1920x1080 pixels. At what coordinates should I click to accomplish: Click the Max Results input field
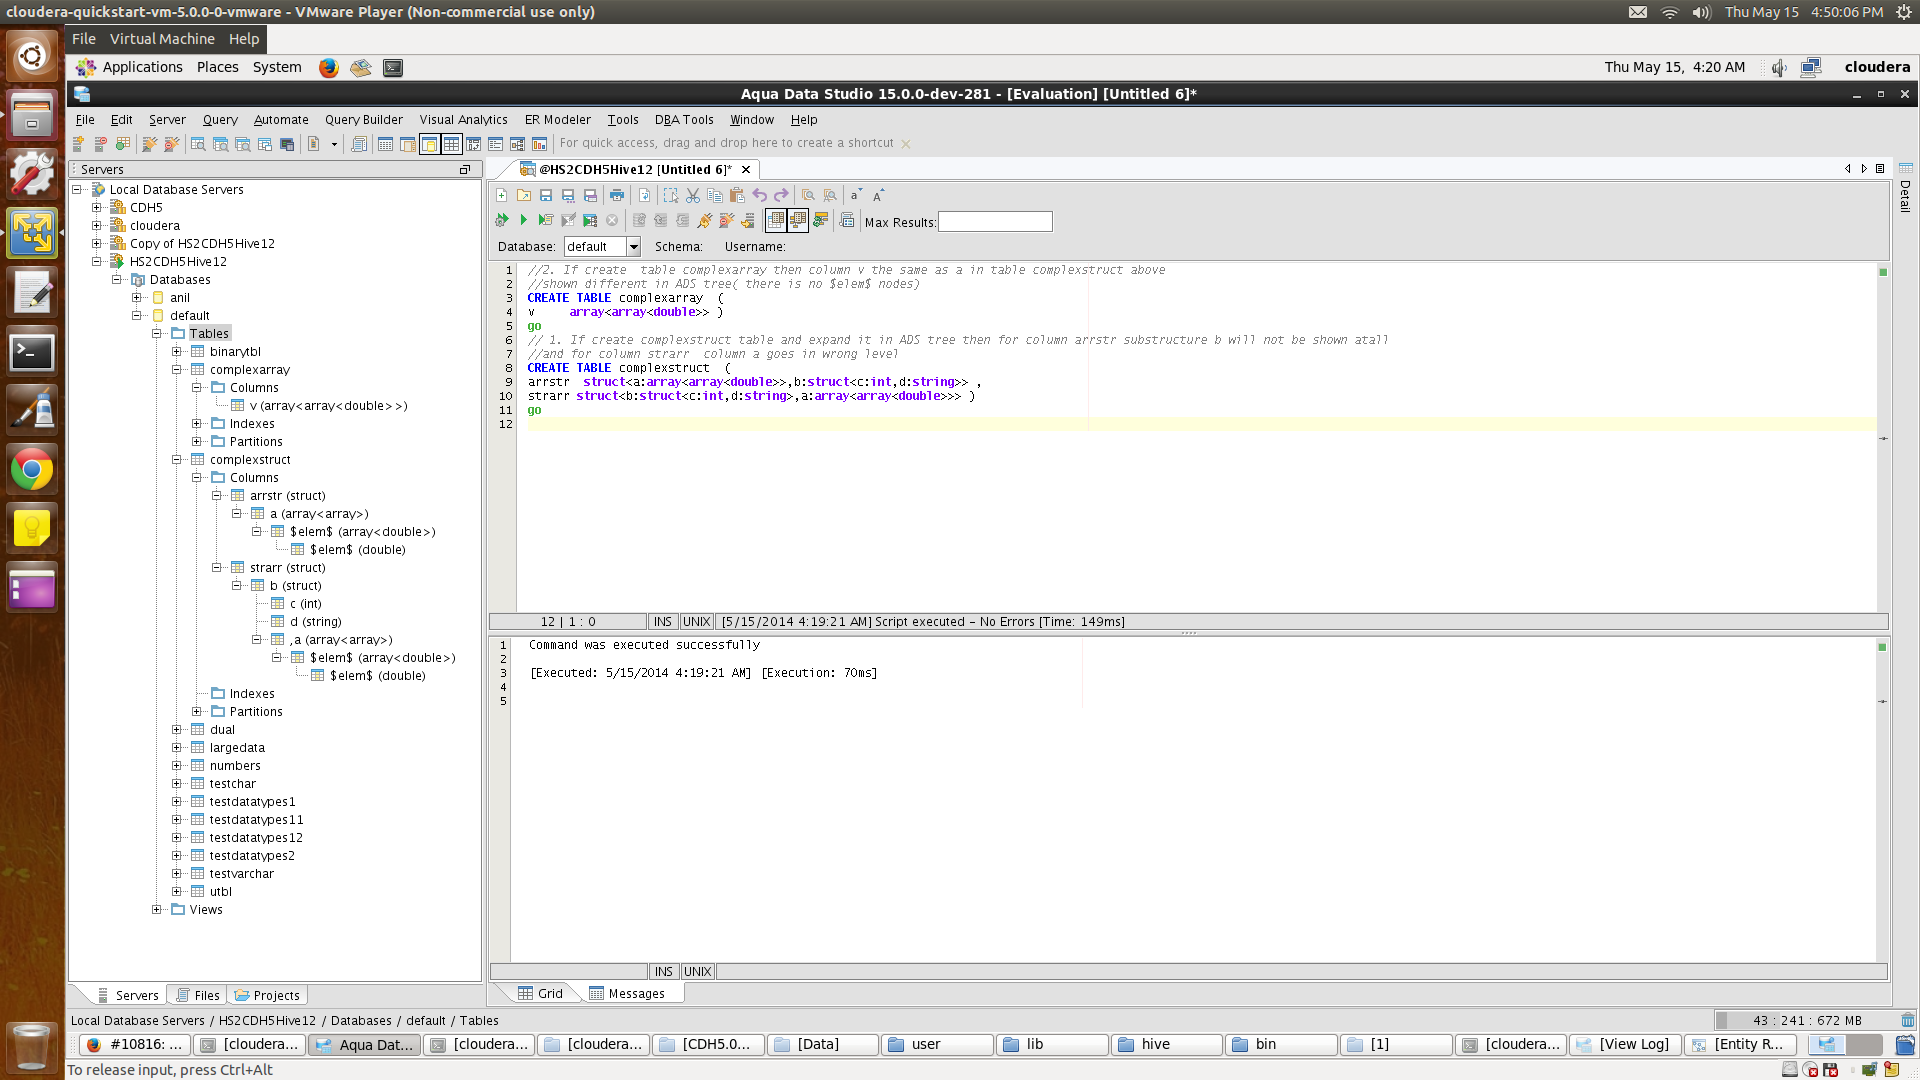[994, 222]
